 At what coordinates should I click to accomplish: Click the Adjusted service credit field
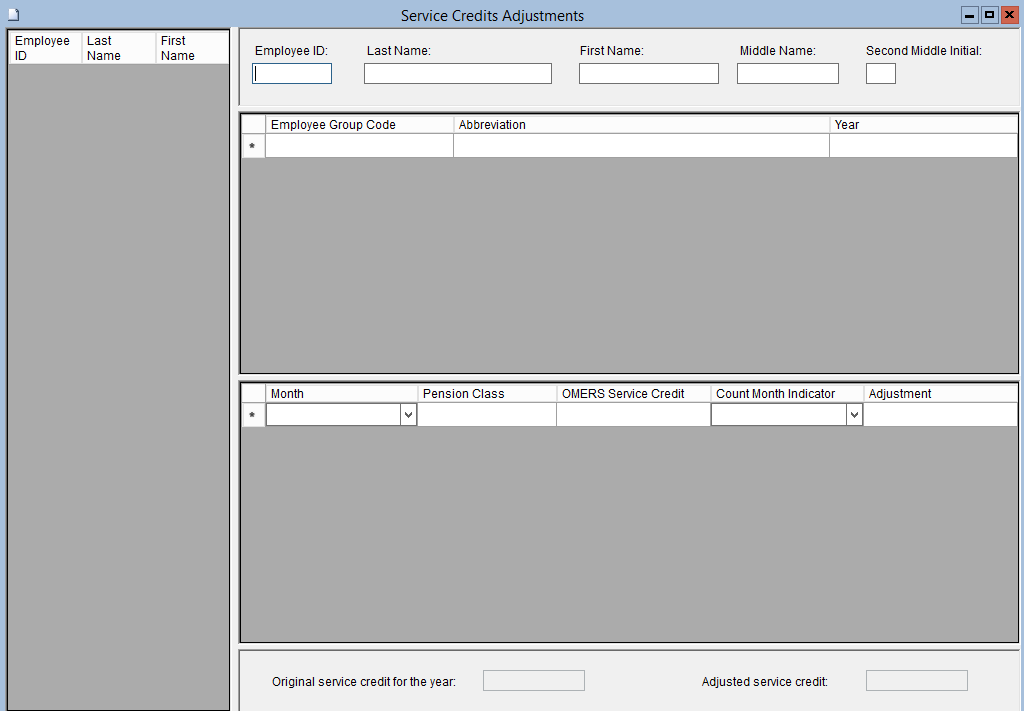916,681
